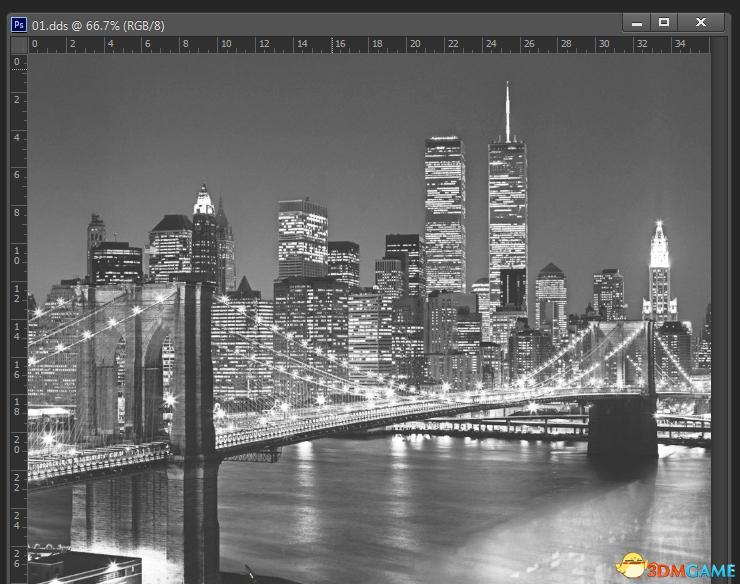Viewport: 740px width, 584px height.
Task: Click the ruler origin box at rulers' corner
Action: [x=18, y=45]
